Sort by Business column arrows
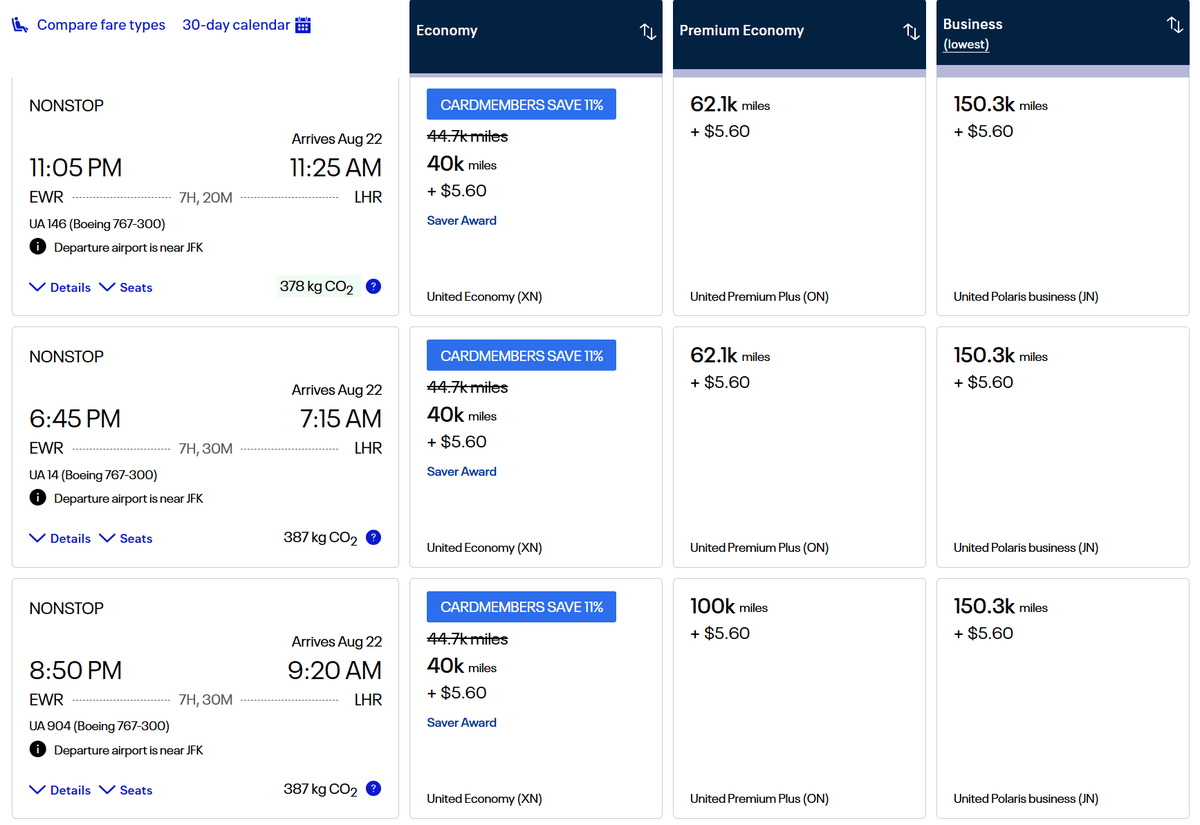The image size is (1200, 825). point(1175,24)
